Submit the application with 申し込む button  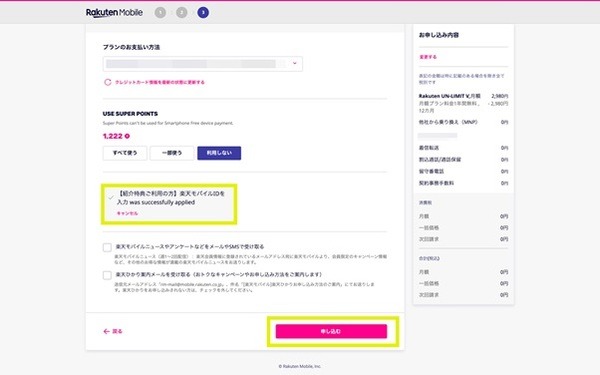pos(331,331)
